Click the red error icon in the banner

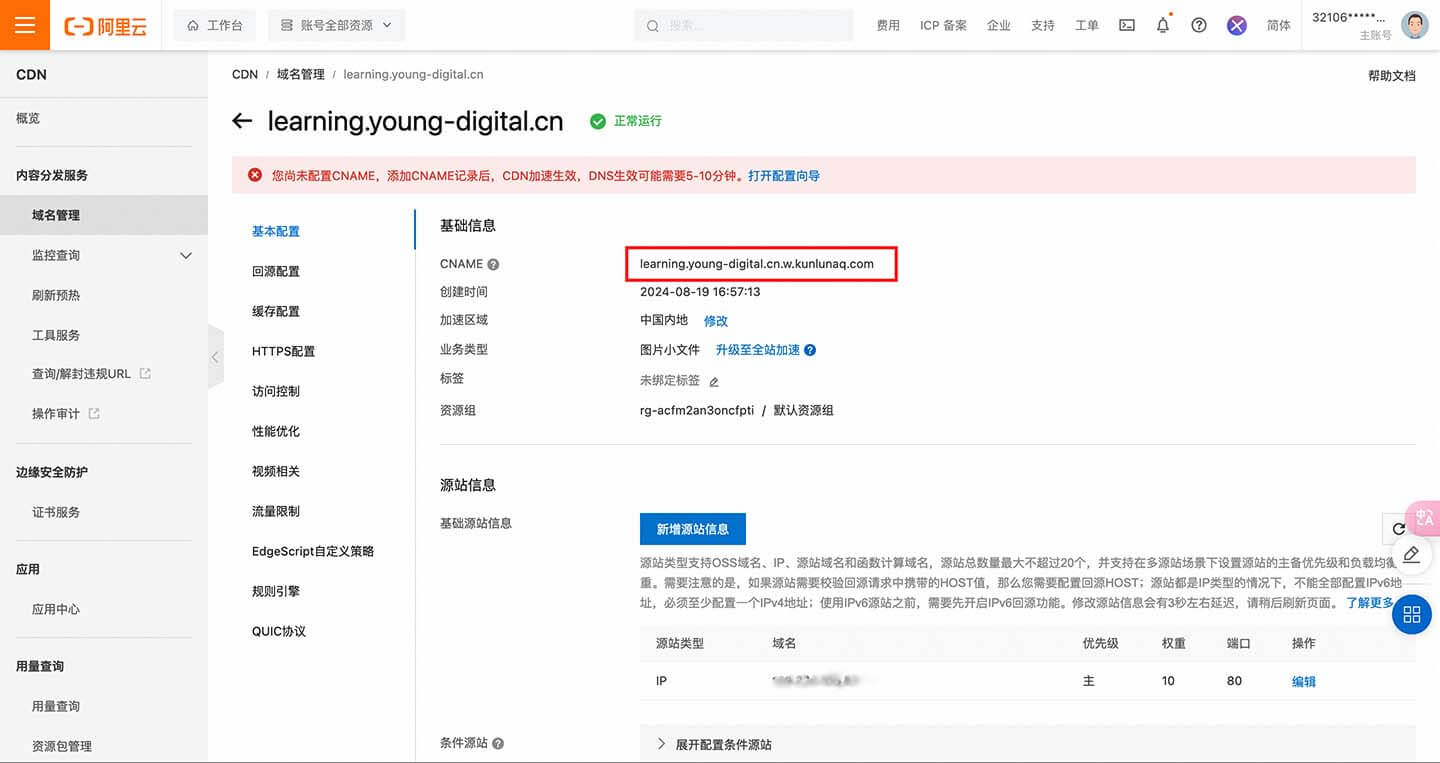[255, 175]
